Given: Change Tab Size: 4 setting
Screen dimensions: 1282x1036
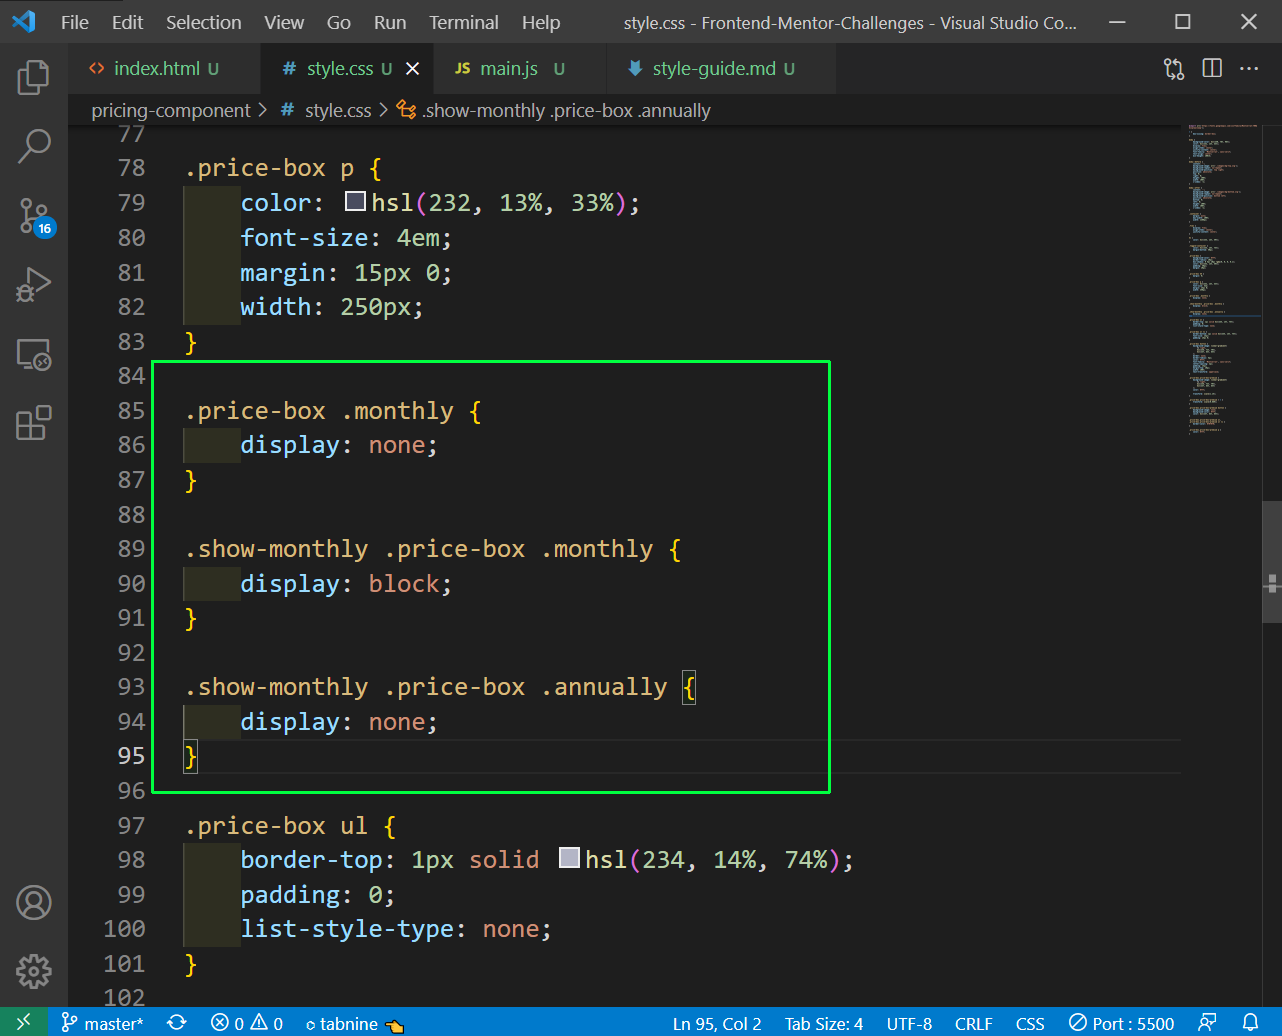Looking at the screenshot, I should click(x=824, y=1023).
